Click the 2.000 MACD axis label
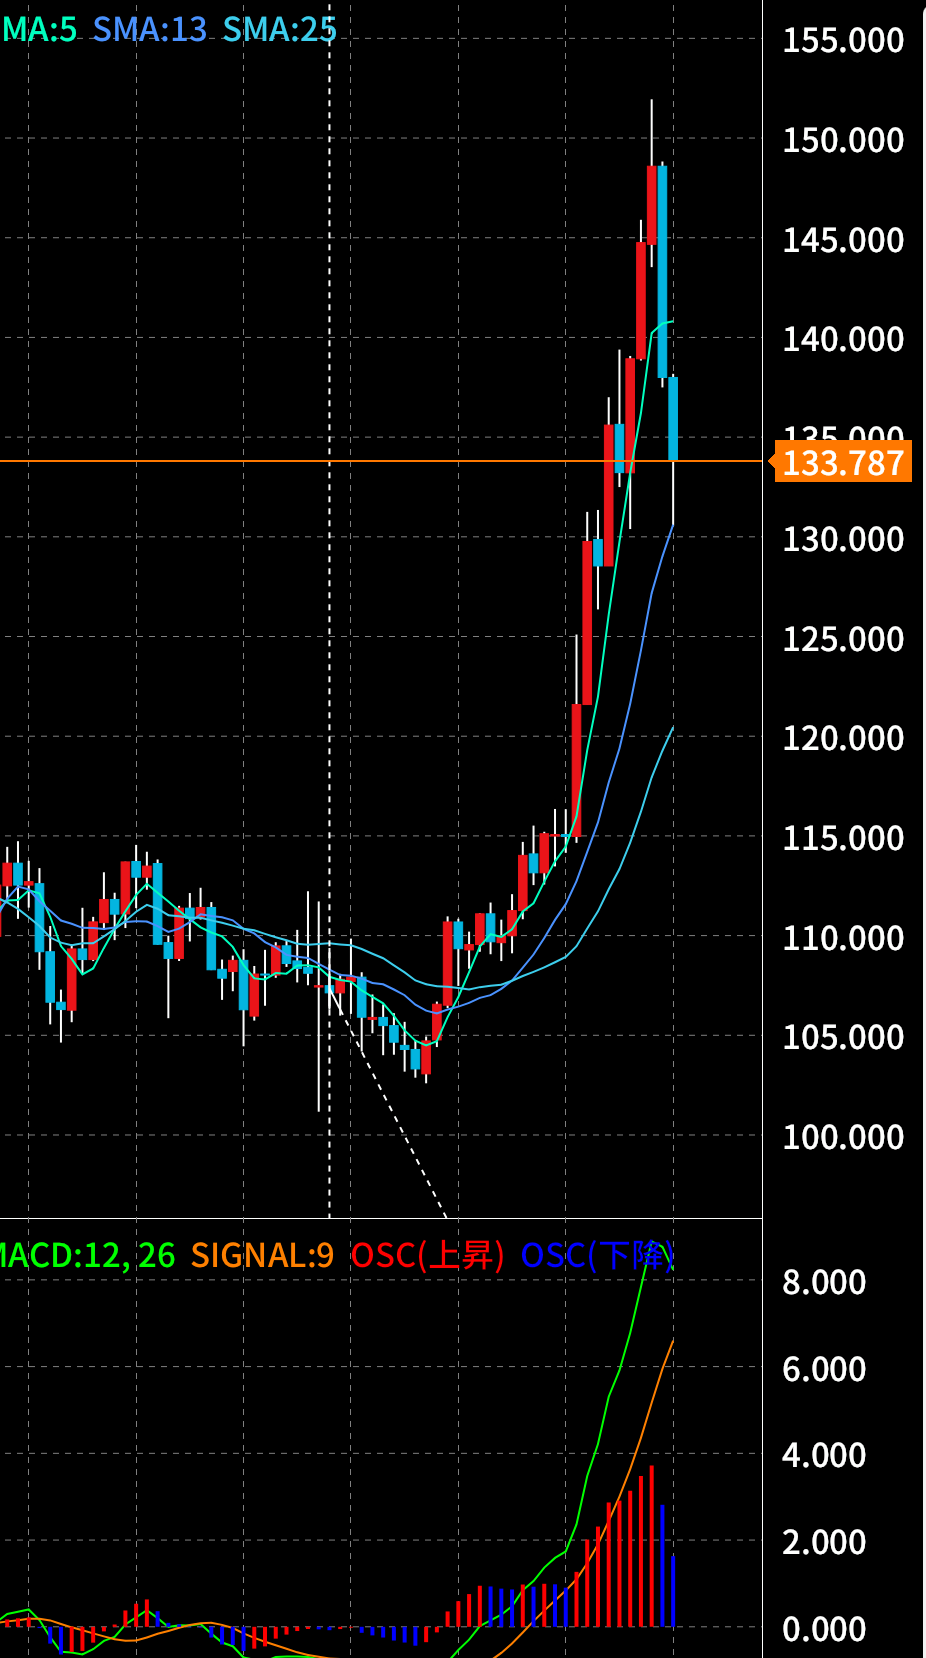 click(824, 1542)
